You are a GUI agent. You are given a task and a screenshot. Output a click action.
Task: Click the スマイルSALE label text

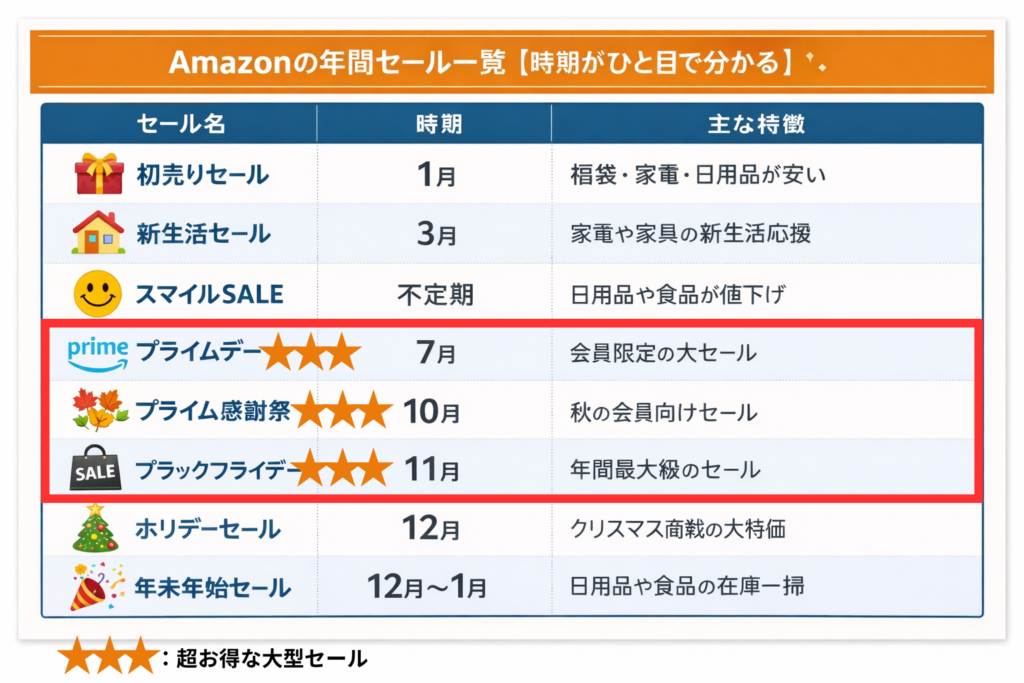click(209, 295)
